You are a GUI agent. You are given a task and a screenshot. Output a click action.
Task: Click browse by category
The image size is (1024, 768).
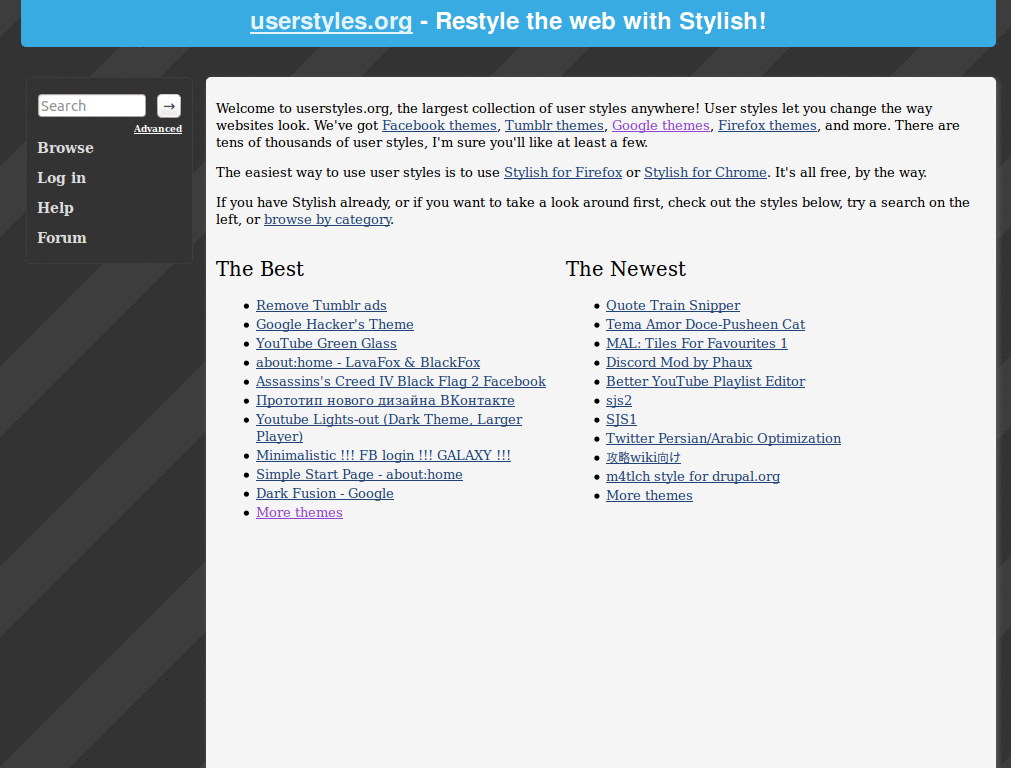327,219
